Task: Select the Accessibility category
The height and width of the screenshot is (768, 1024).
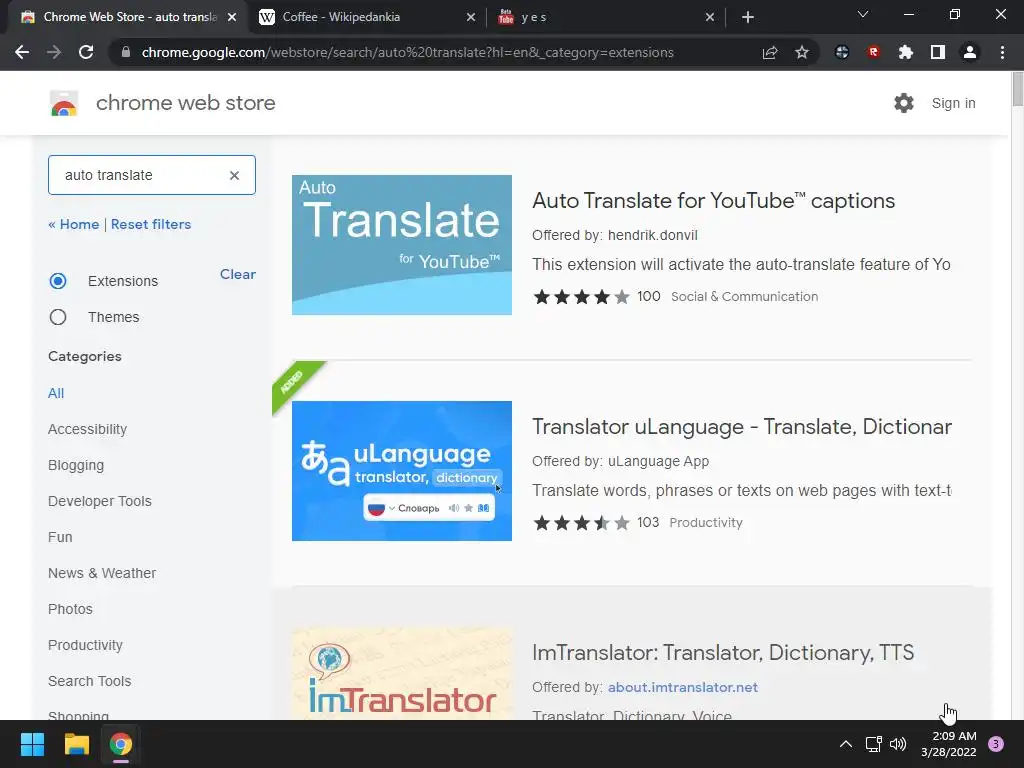Action: point(88,429)
